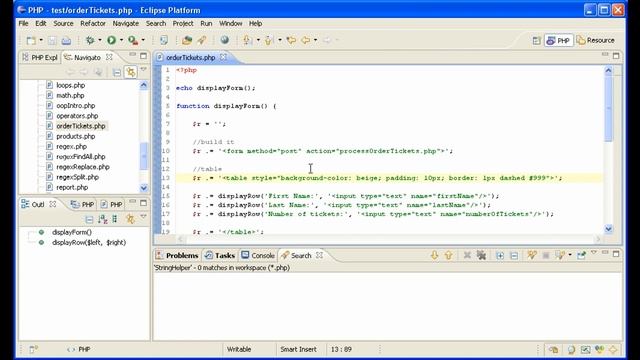
Task: Open Back navigation history dropdown arrow
Action: point(315,40)
